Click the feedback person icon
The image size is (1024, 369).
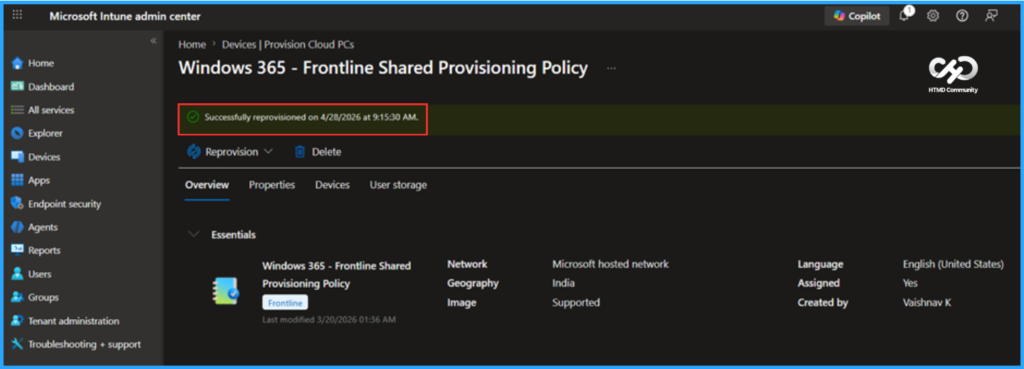[x=991, y=16]
